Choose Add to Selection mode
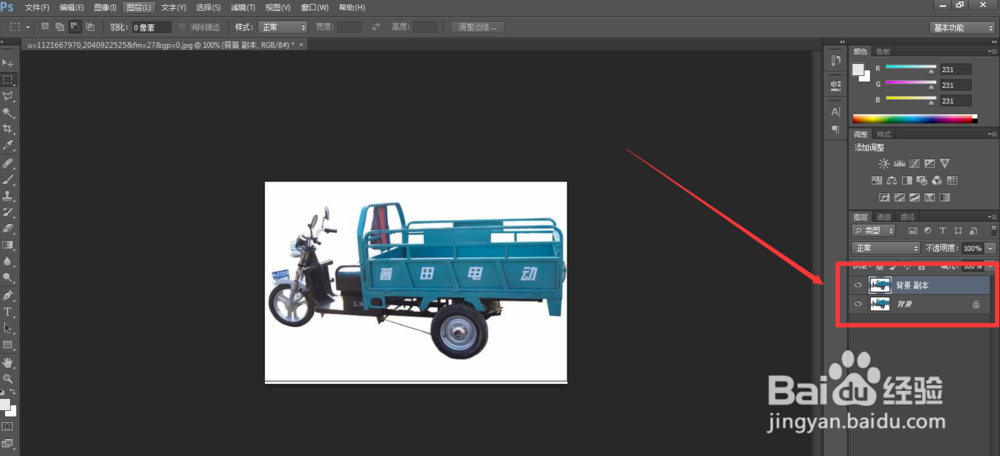1000x456 pixels. (60, 27)
